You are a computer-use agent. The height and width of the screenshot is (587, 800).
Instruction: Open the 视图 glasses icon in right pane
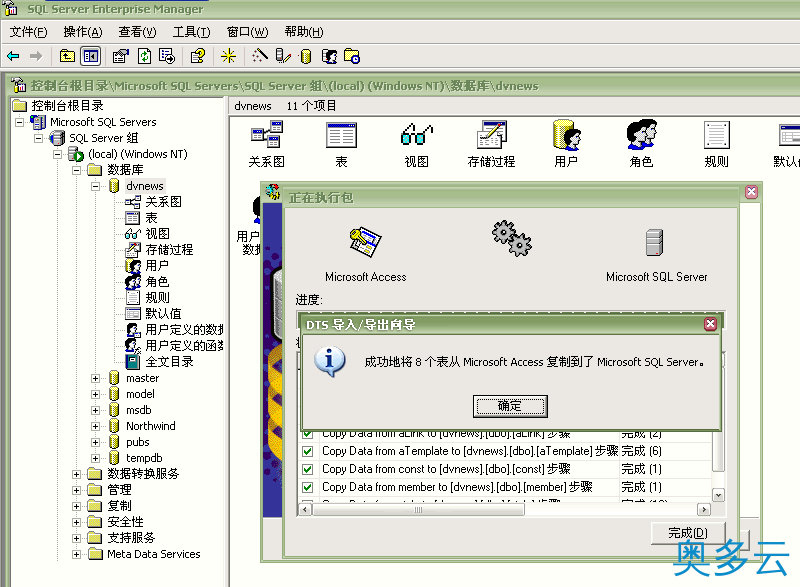pyautogui.click(x=416, y=135)
